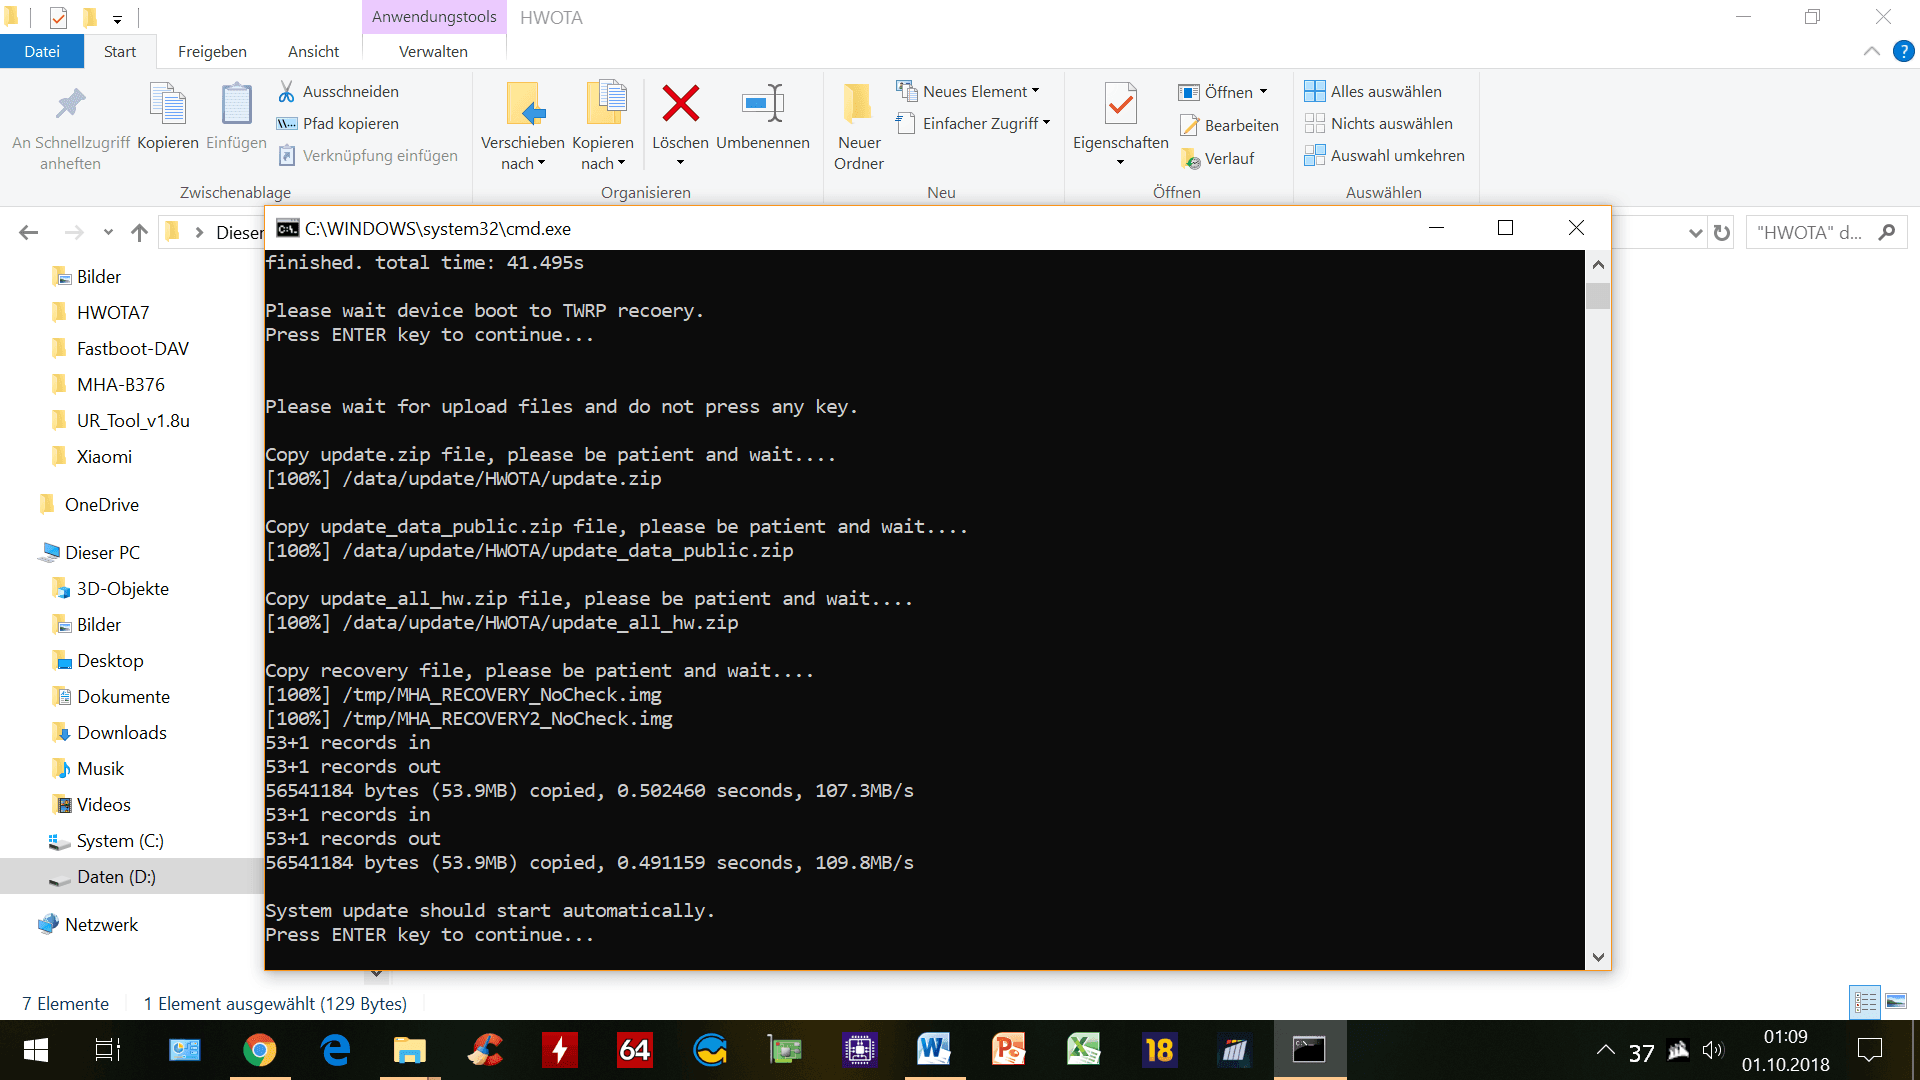Open Downloads in sidebar

click(x=121, y=732)
